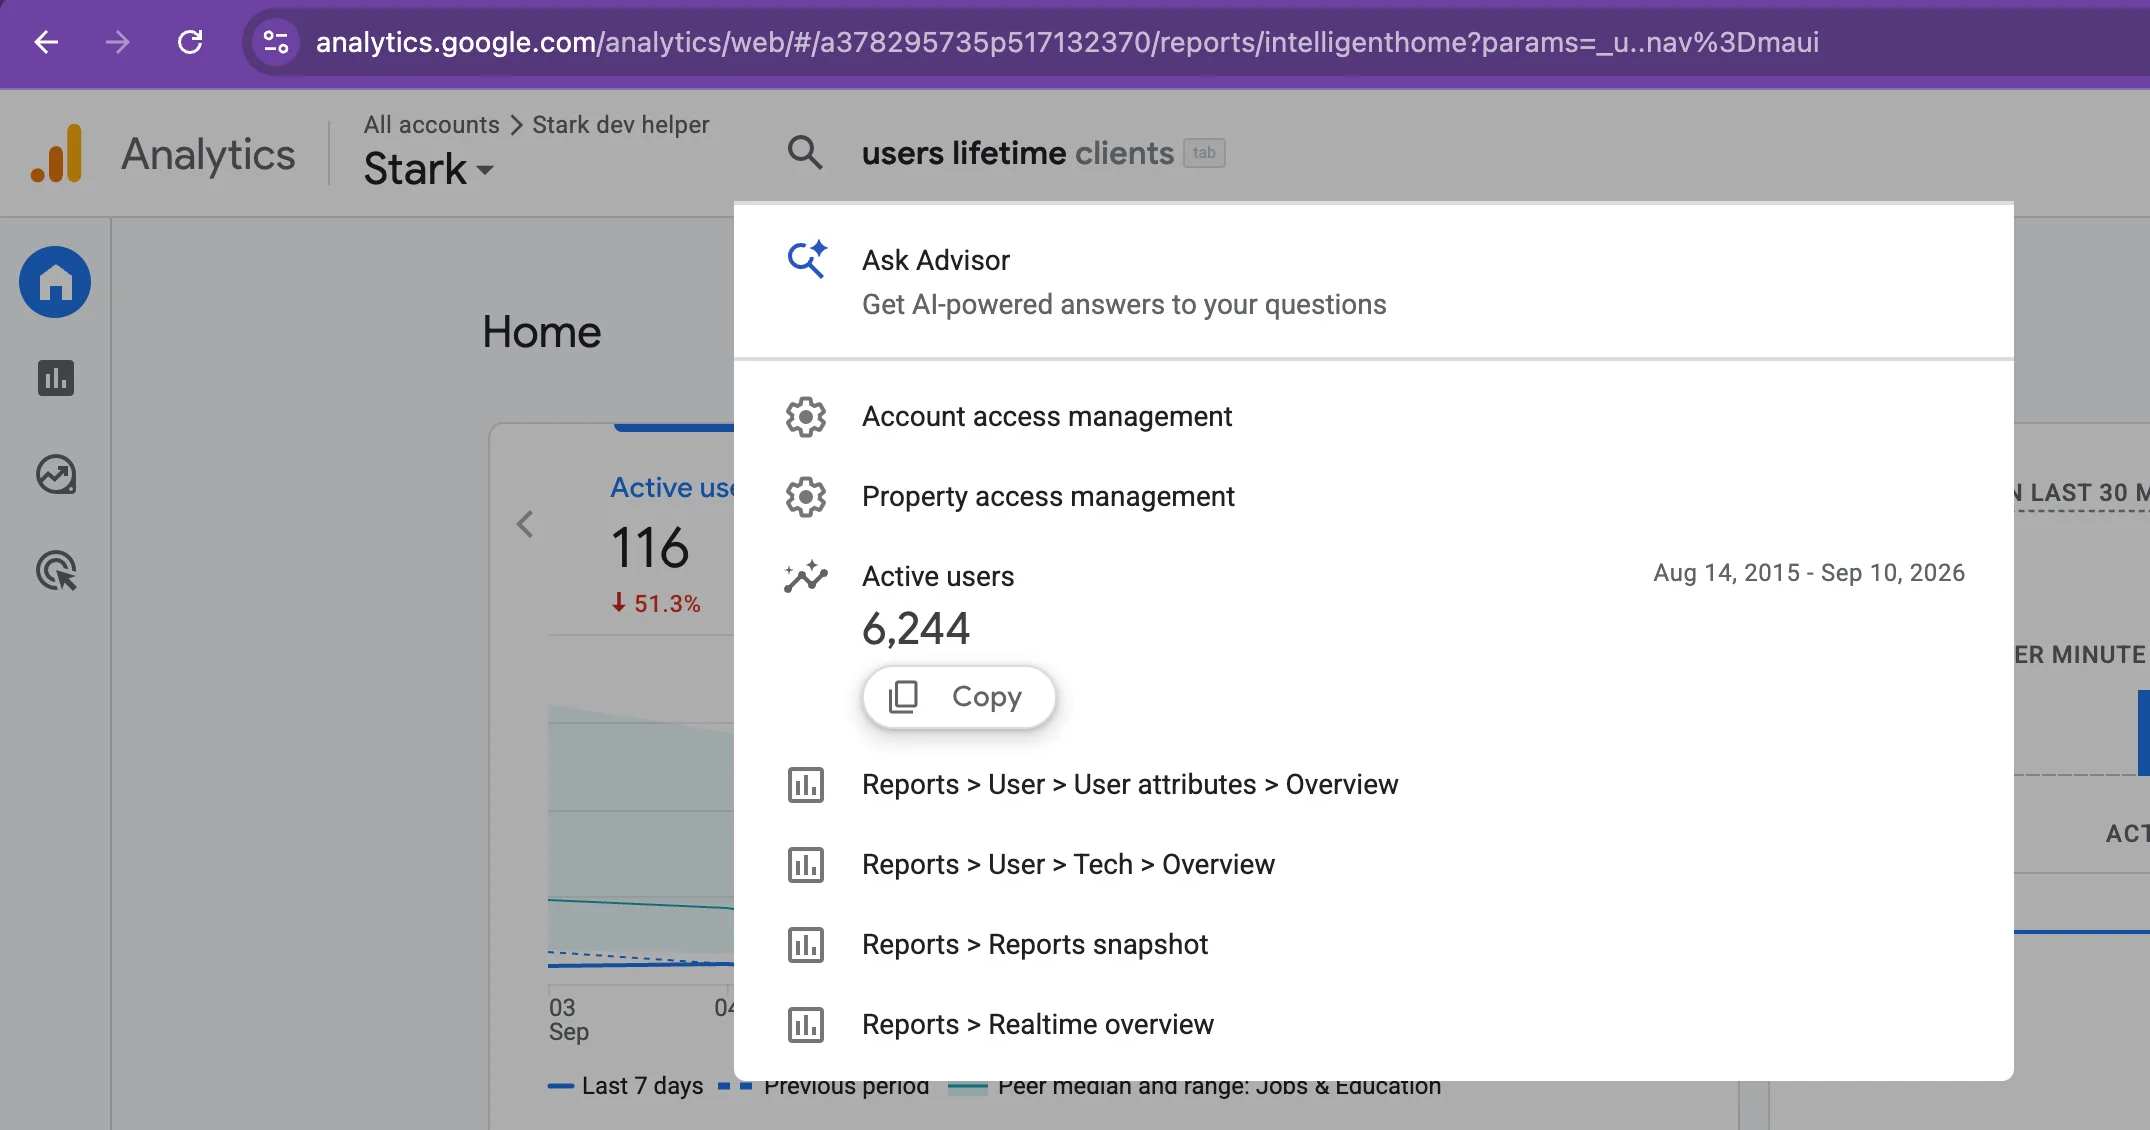Open Home in the left sidebar

click(x=55, y=282)
